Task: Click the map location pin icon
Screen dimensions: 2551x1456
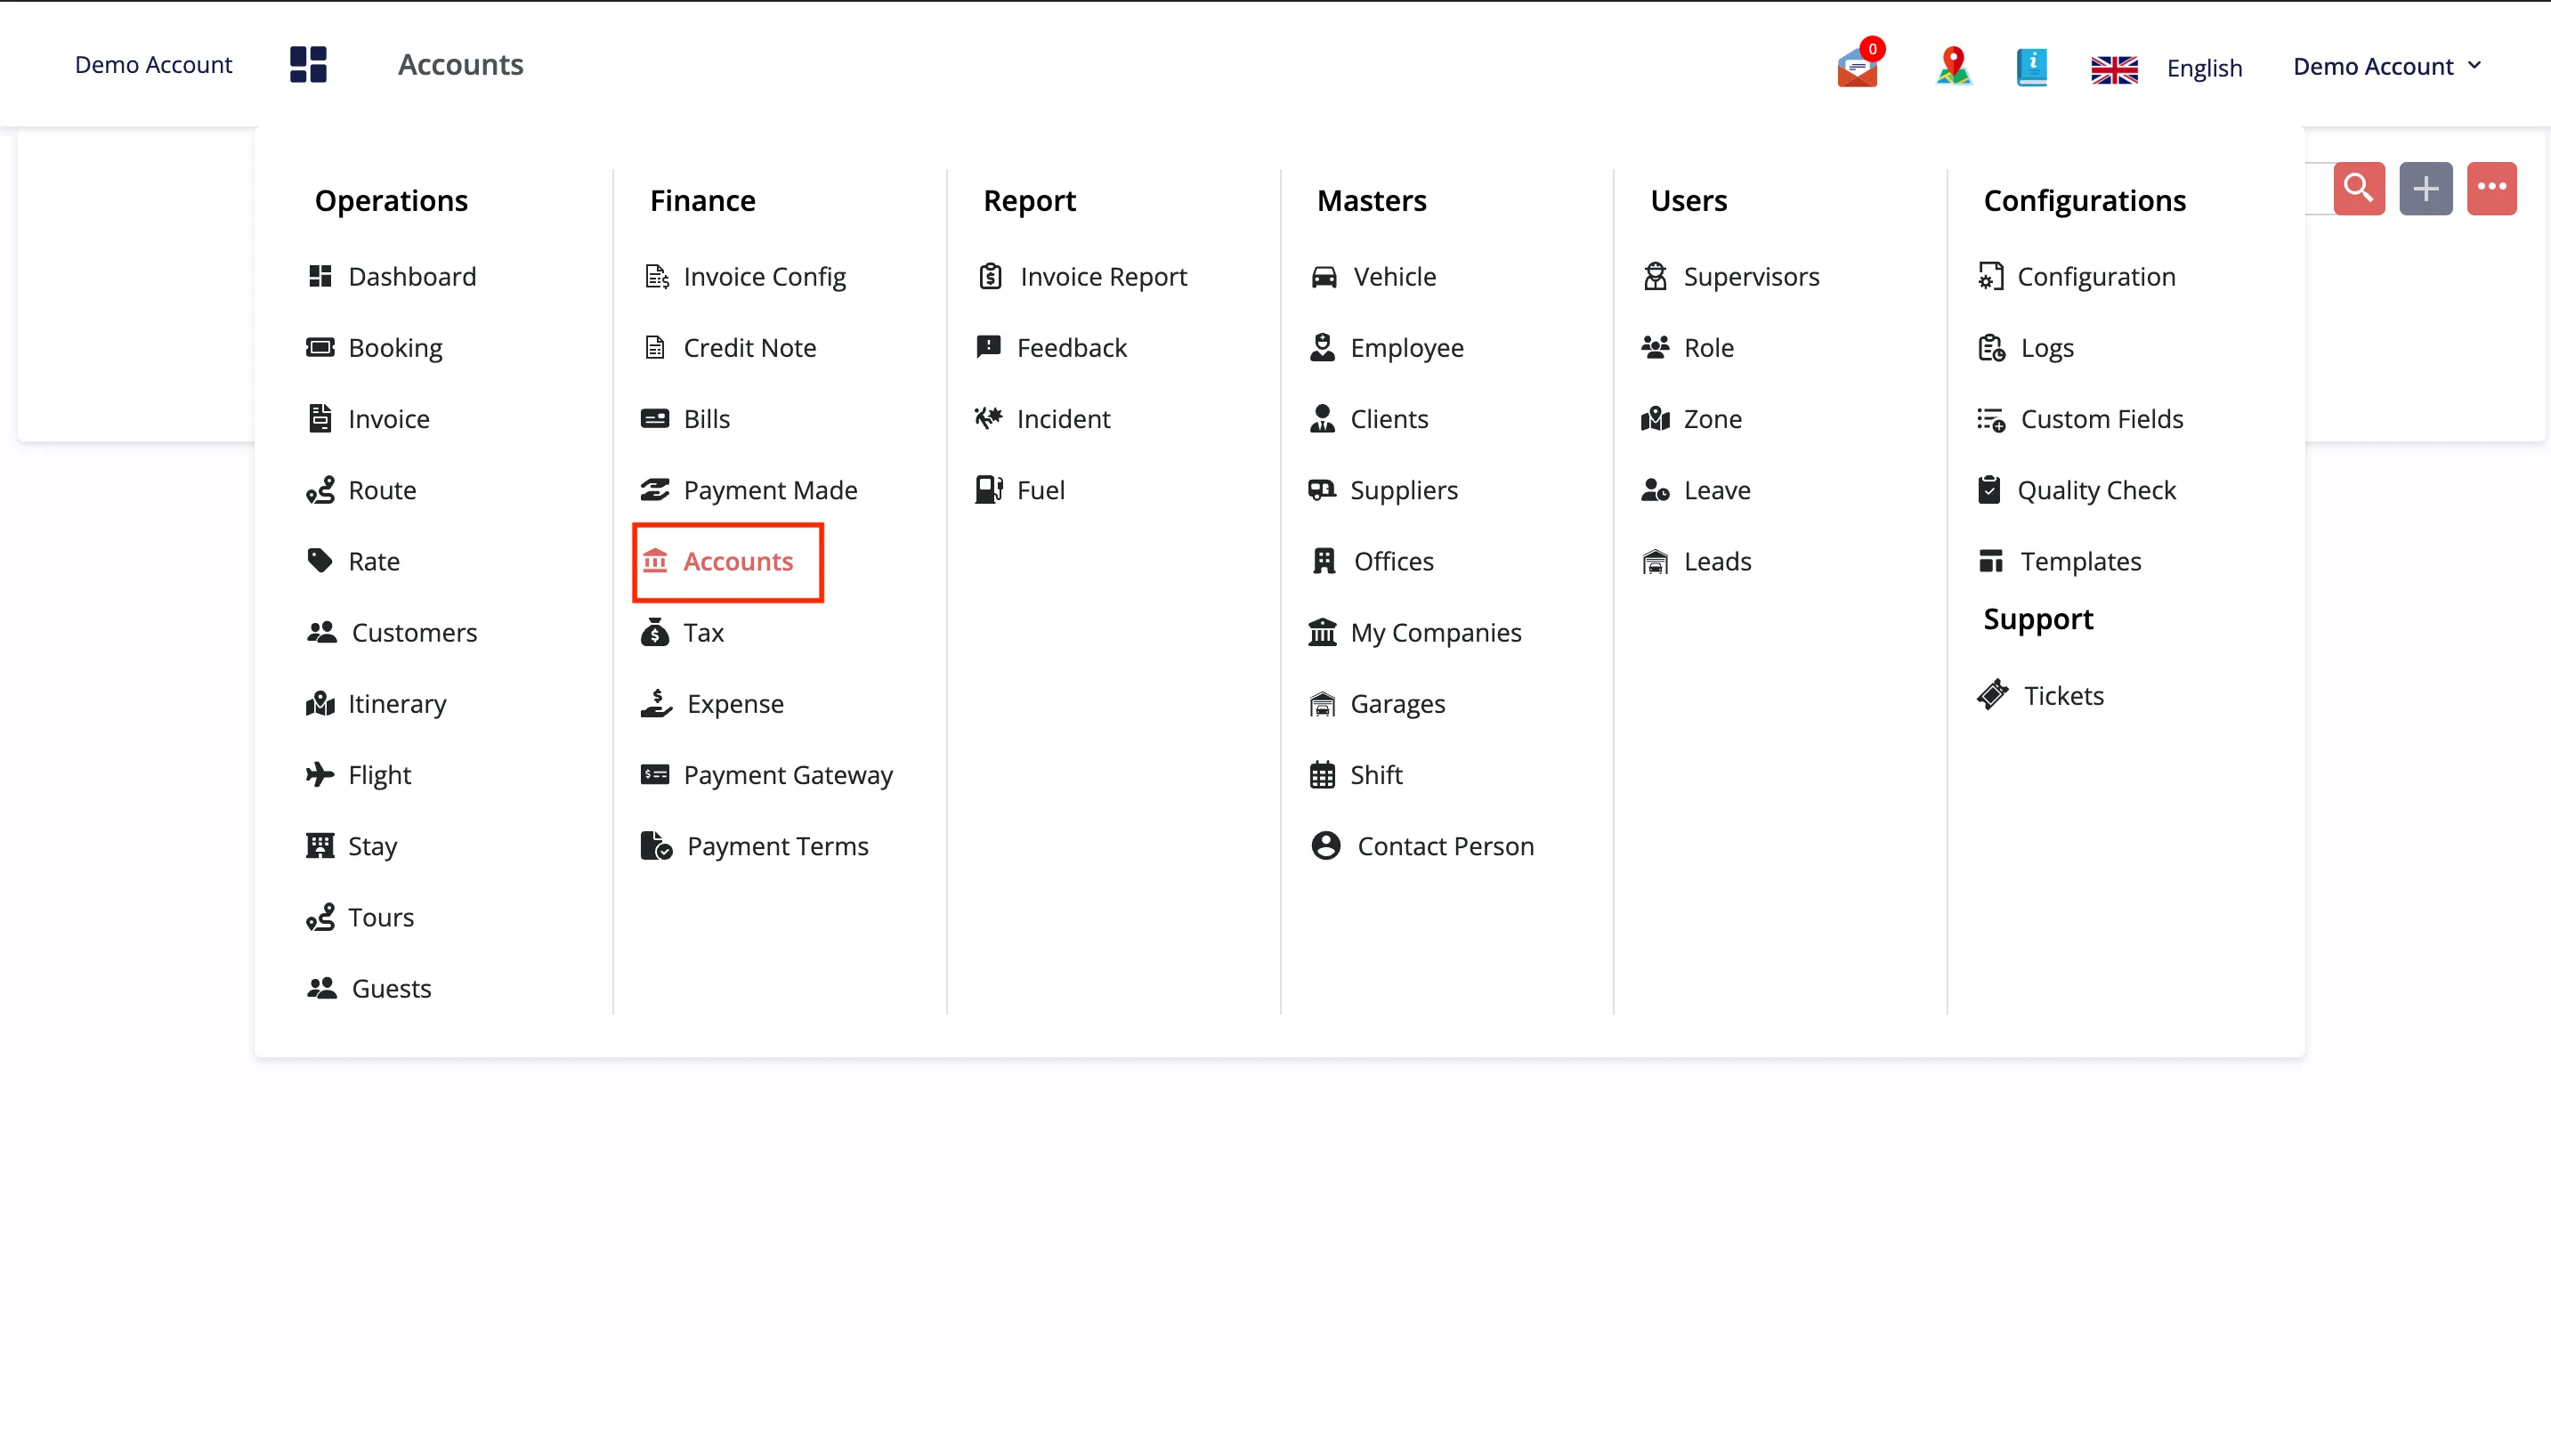Action: coord(1953,67)
